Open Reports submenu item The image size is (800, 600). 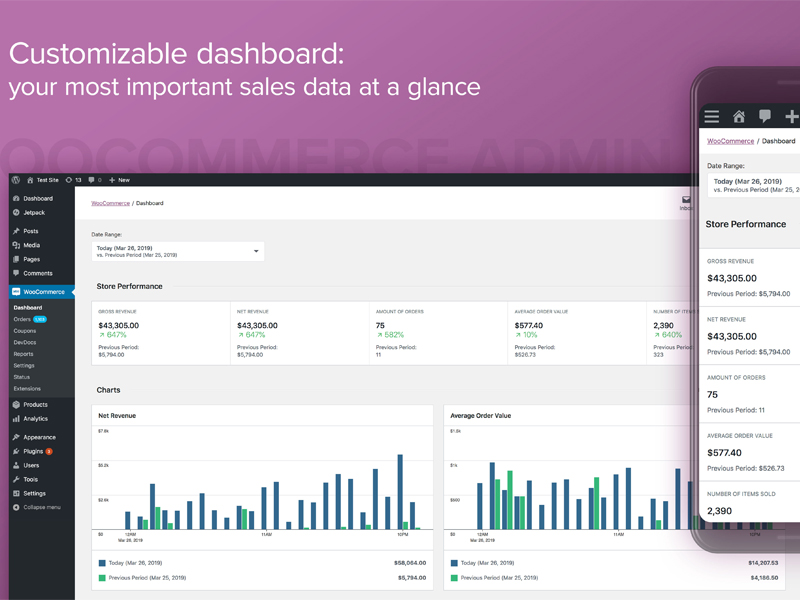point(23,354)
